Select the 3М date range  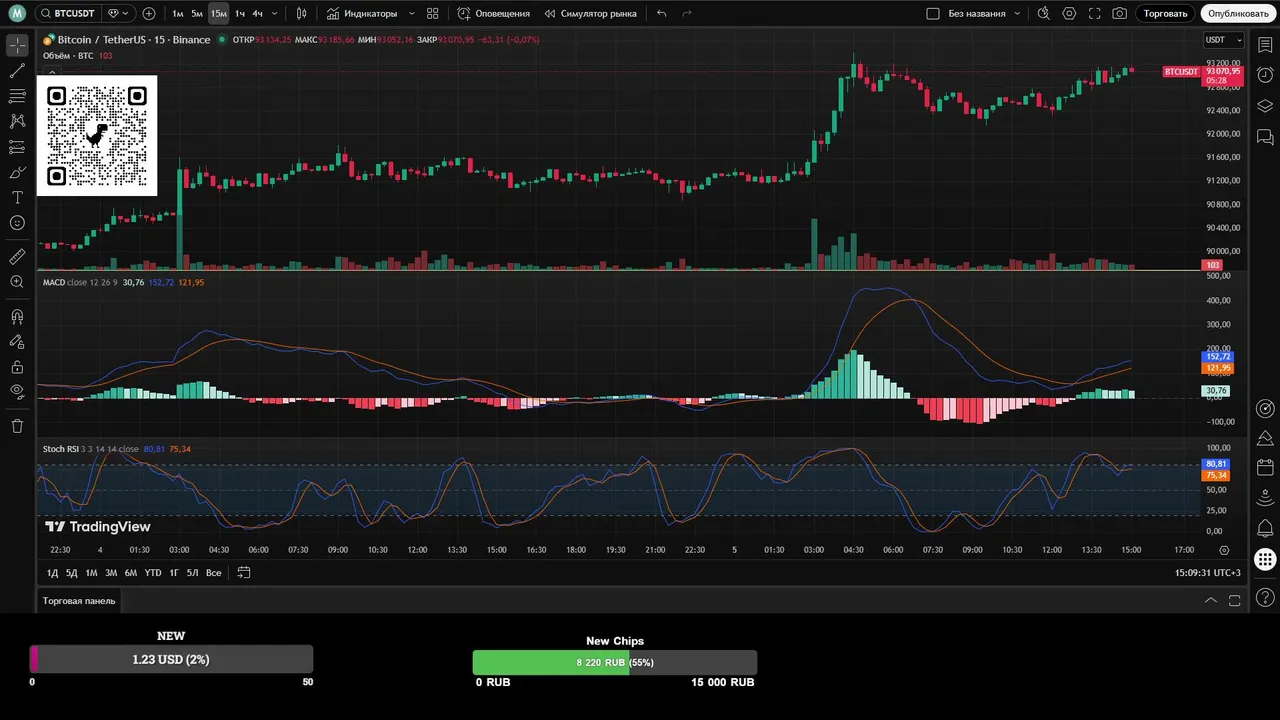[111, 573]
